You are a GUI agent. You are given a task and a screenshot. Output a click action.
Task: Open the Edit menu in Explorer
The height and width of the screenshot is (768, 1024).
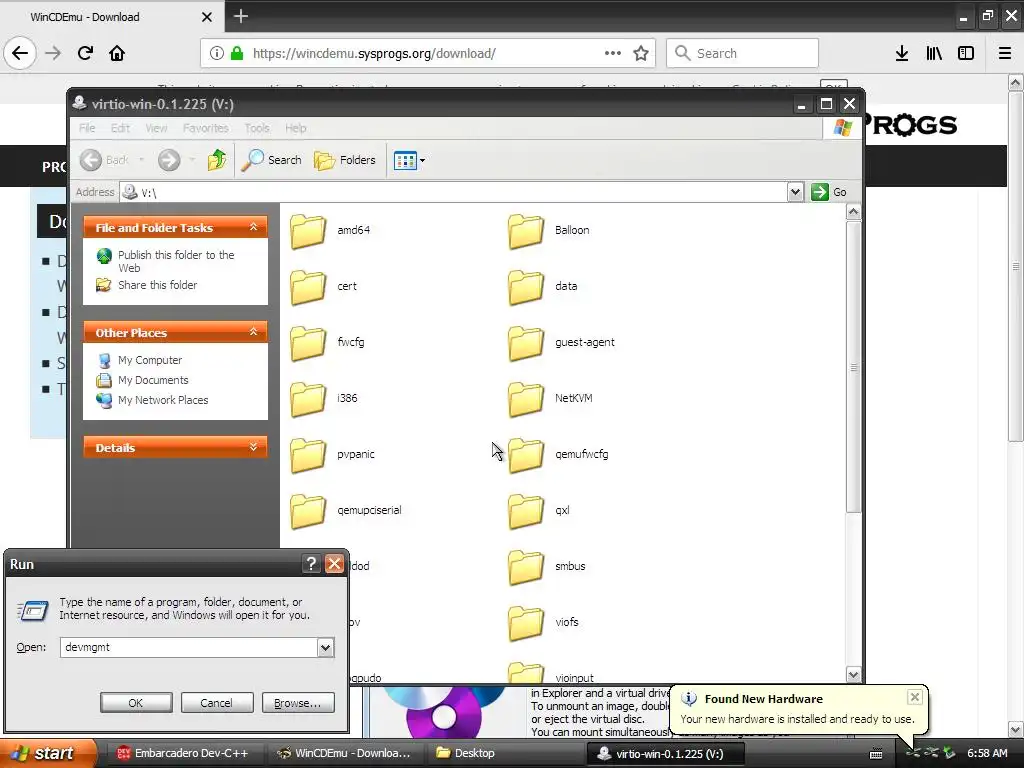coord(120,128)
